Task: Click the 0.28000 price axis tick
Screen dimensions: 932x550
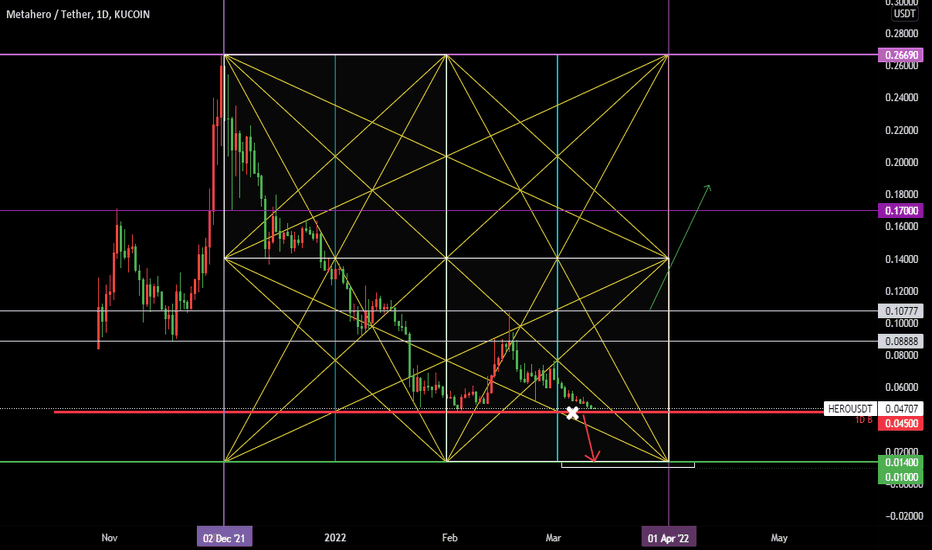Action: [x=901, y=33]
